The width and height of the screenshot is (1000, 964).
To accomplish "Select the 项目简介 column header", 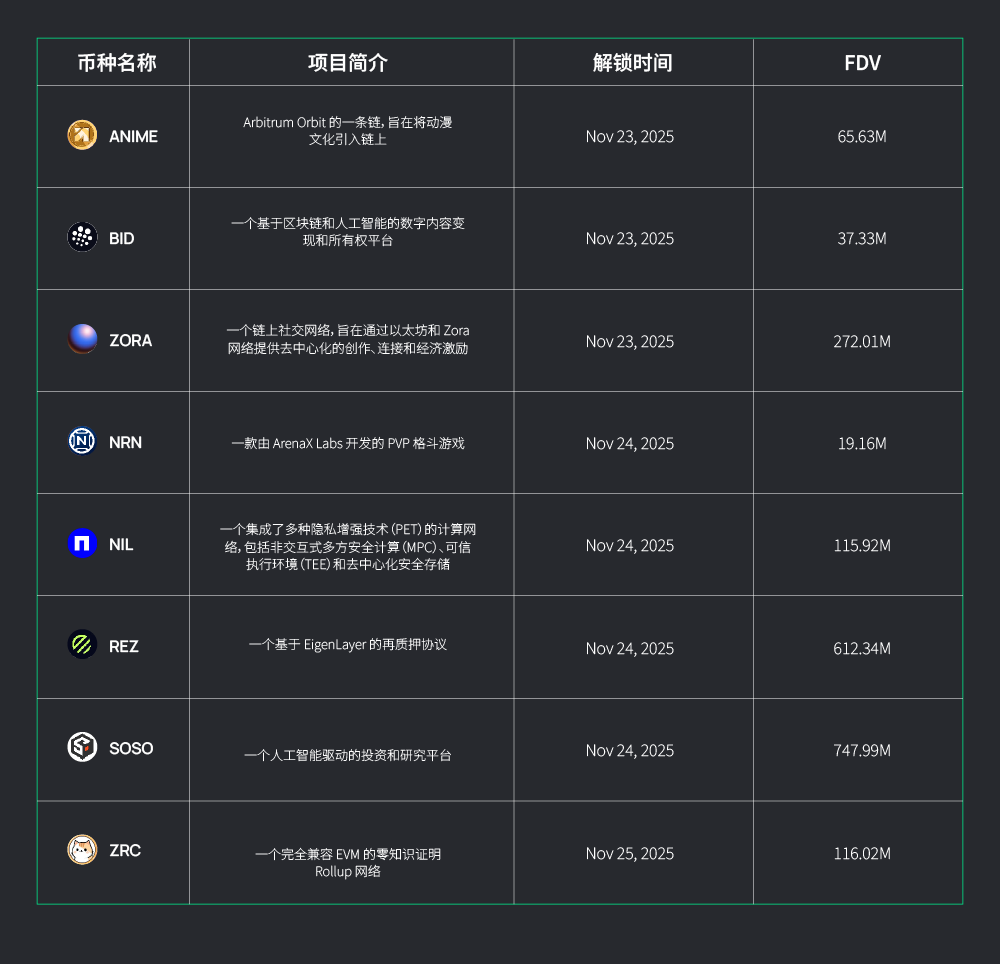I will (348, 63).
